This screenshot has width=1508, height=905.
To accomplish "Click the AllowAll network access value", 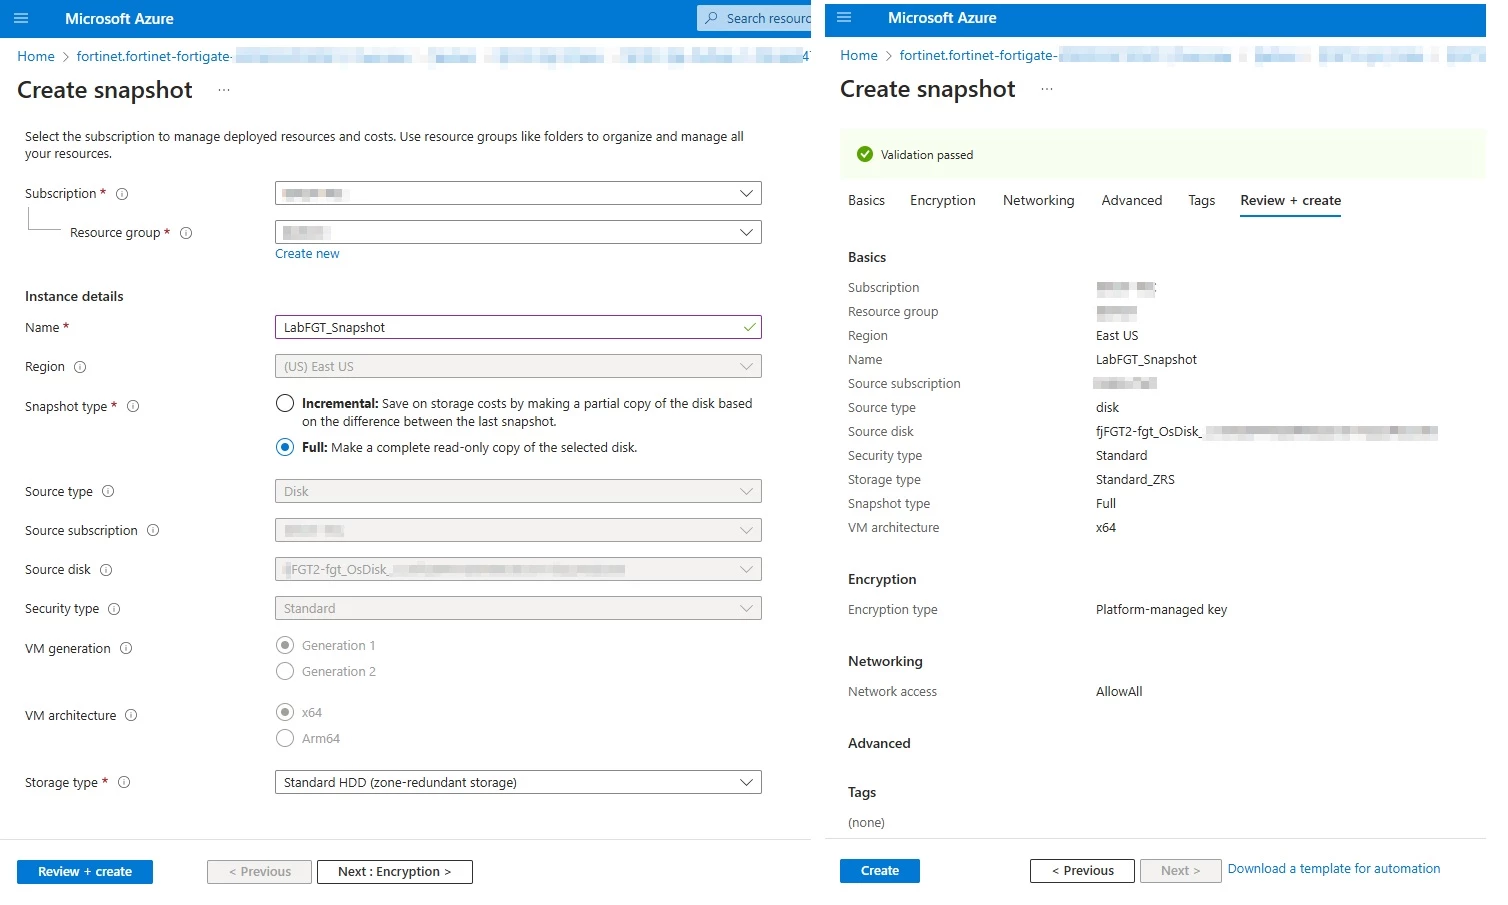I will point(1119,692).
